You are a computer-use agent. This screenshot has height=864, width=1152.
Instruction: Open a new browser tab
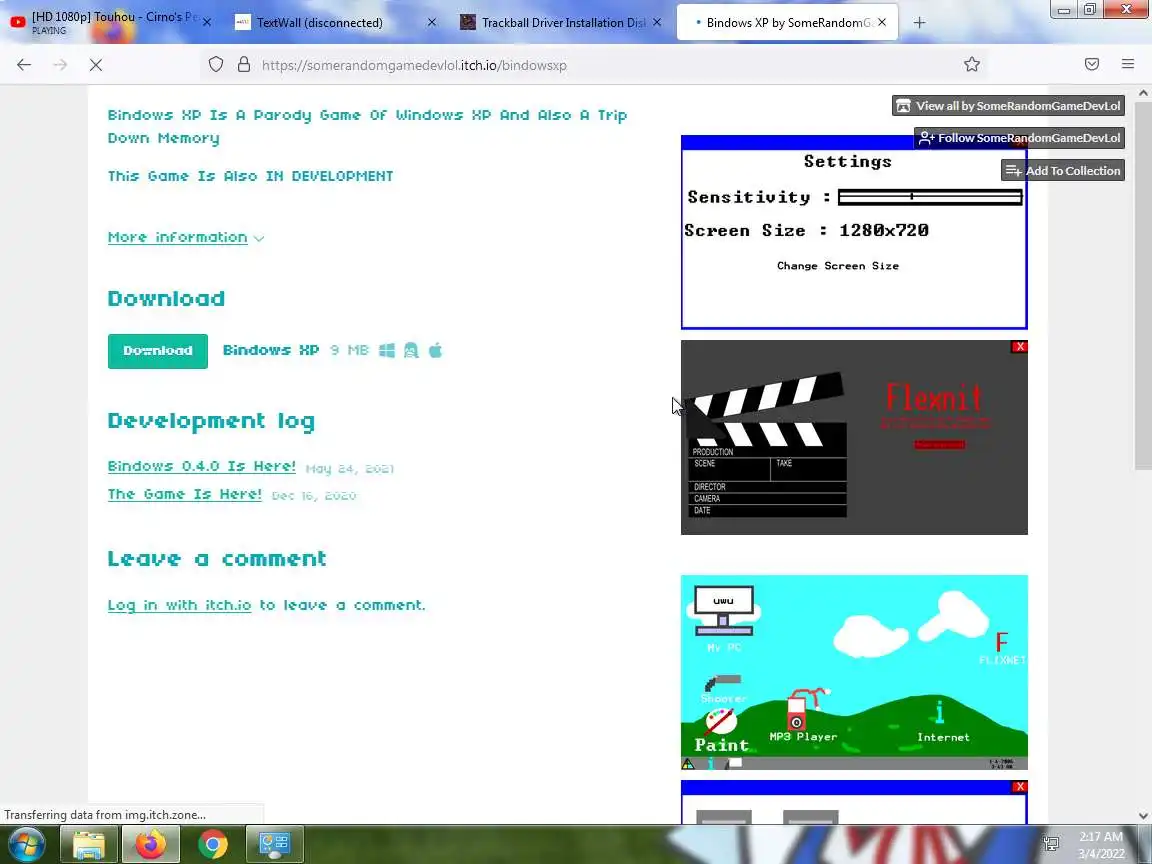[919, 23]
